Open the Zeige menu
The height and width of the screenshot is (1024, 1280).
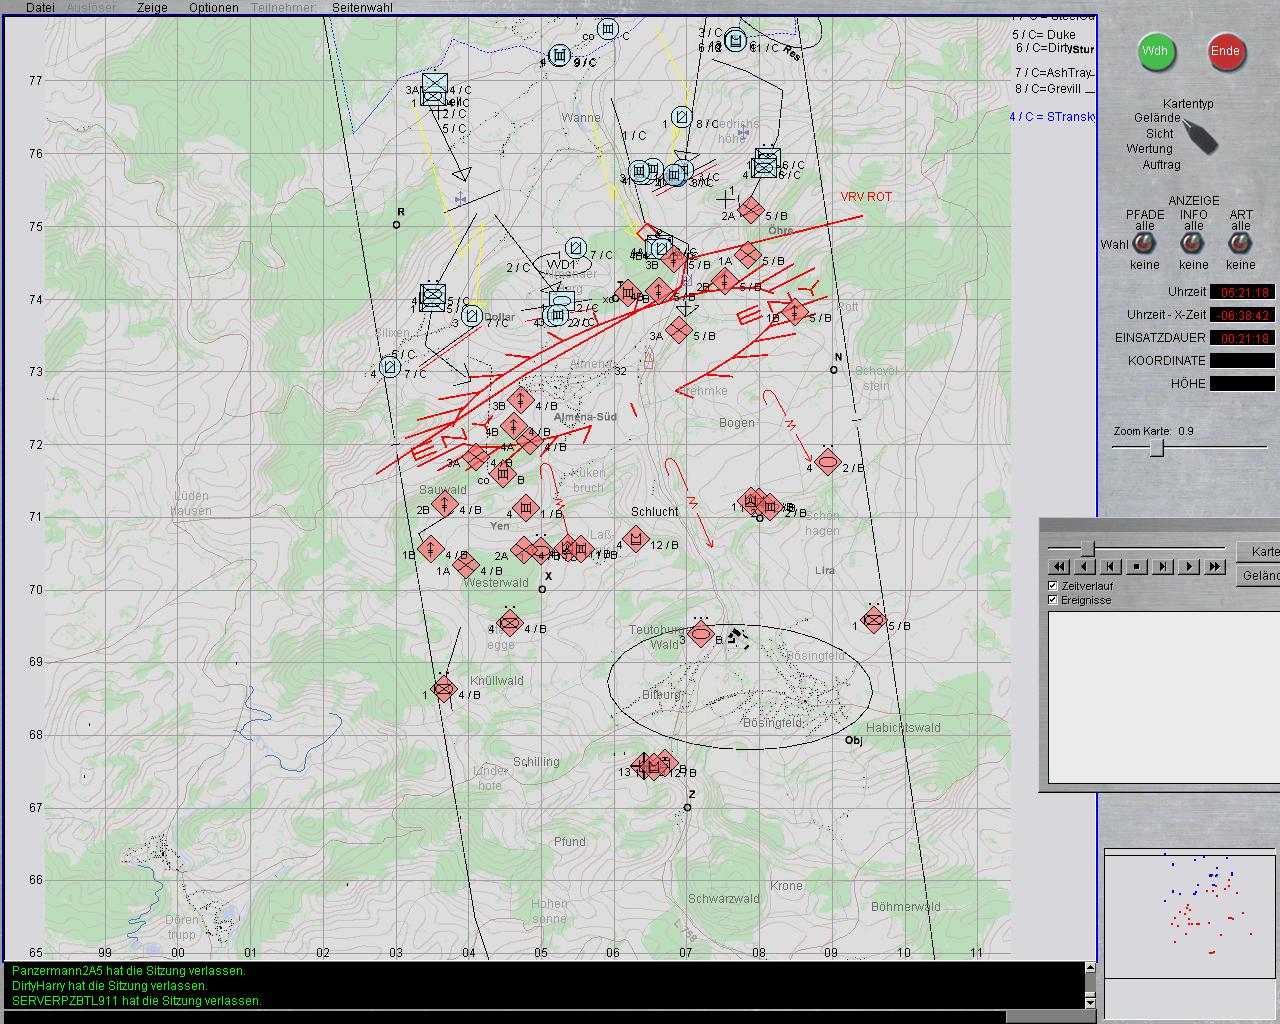click(x=152, y=7)
